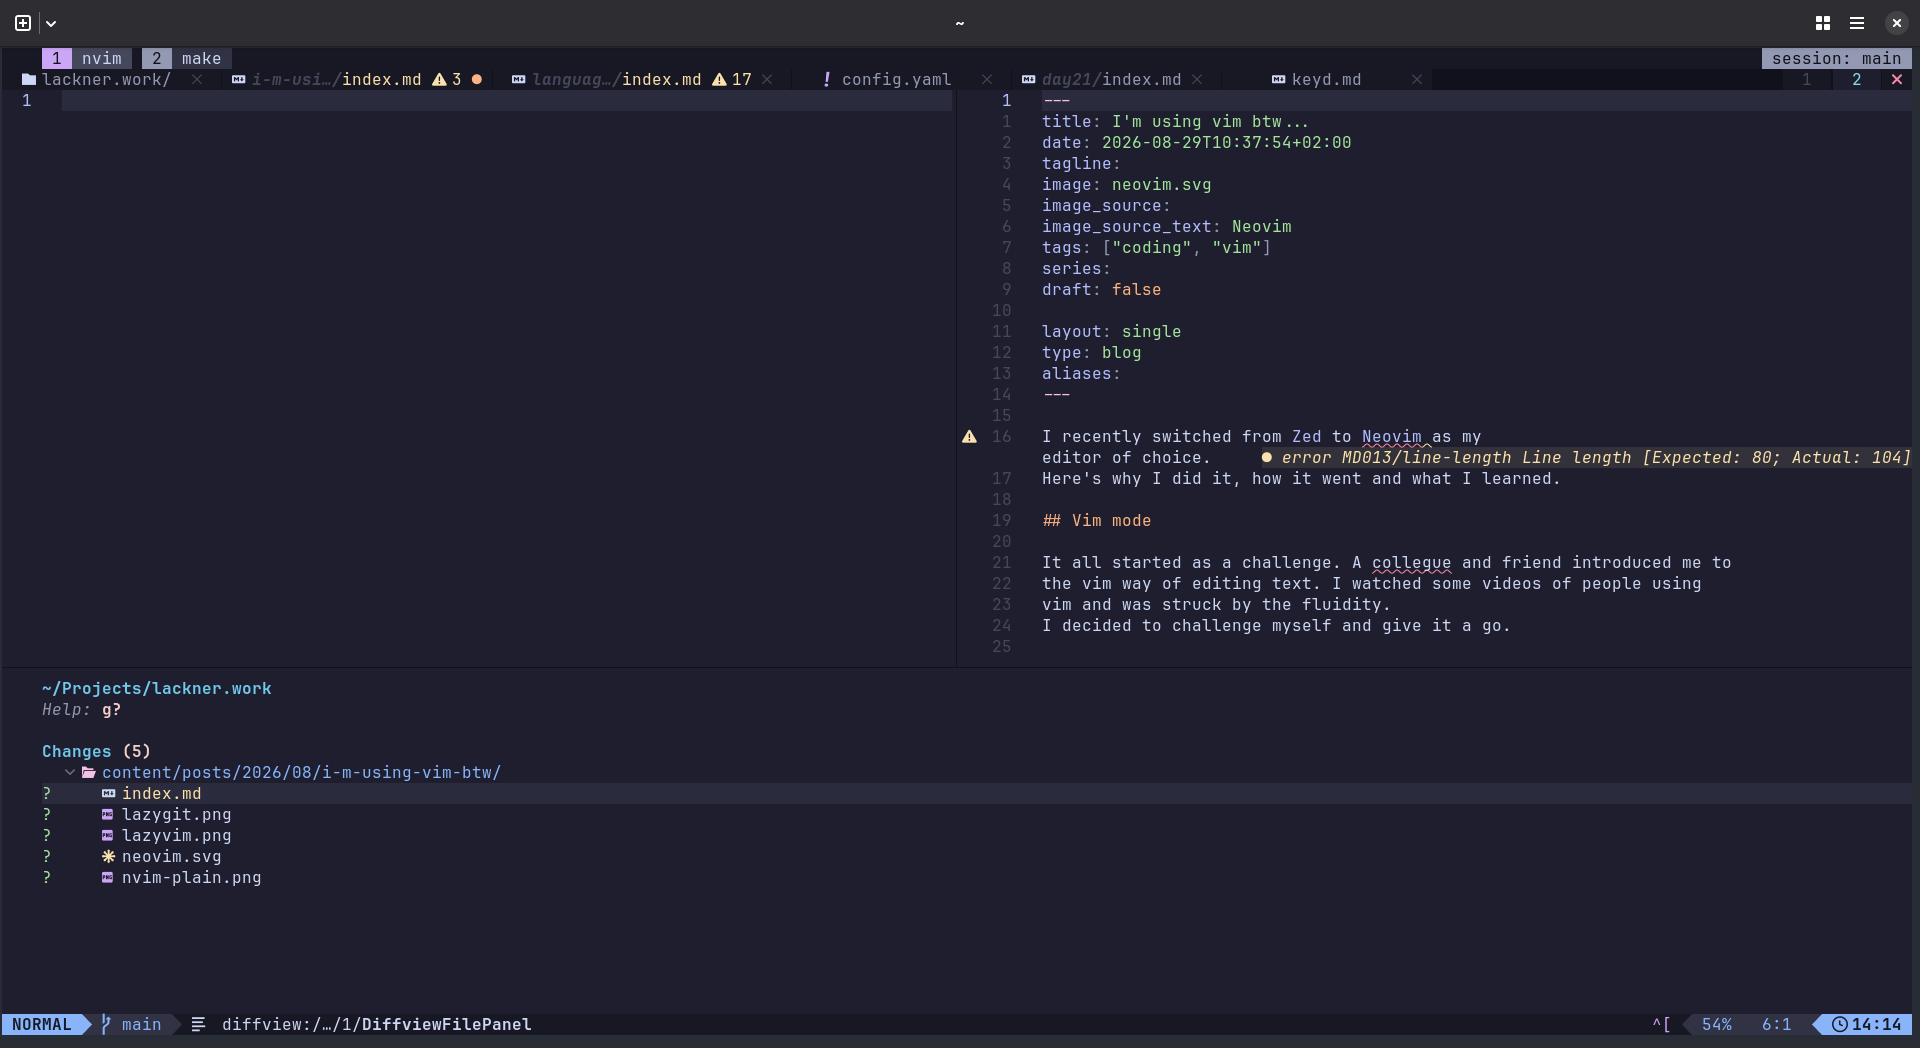
Task: Click the folder icon on lackner.work tab
Action: click(29, 79)
